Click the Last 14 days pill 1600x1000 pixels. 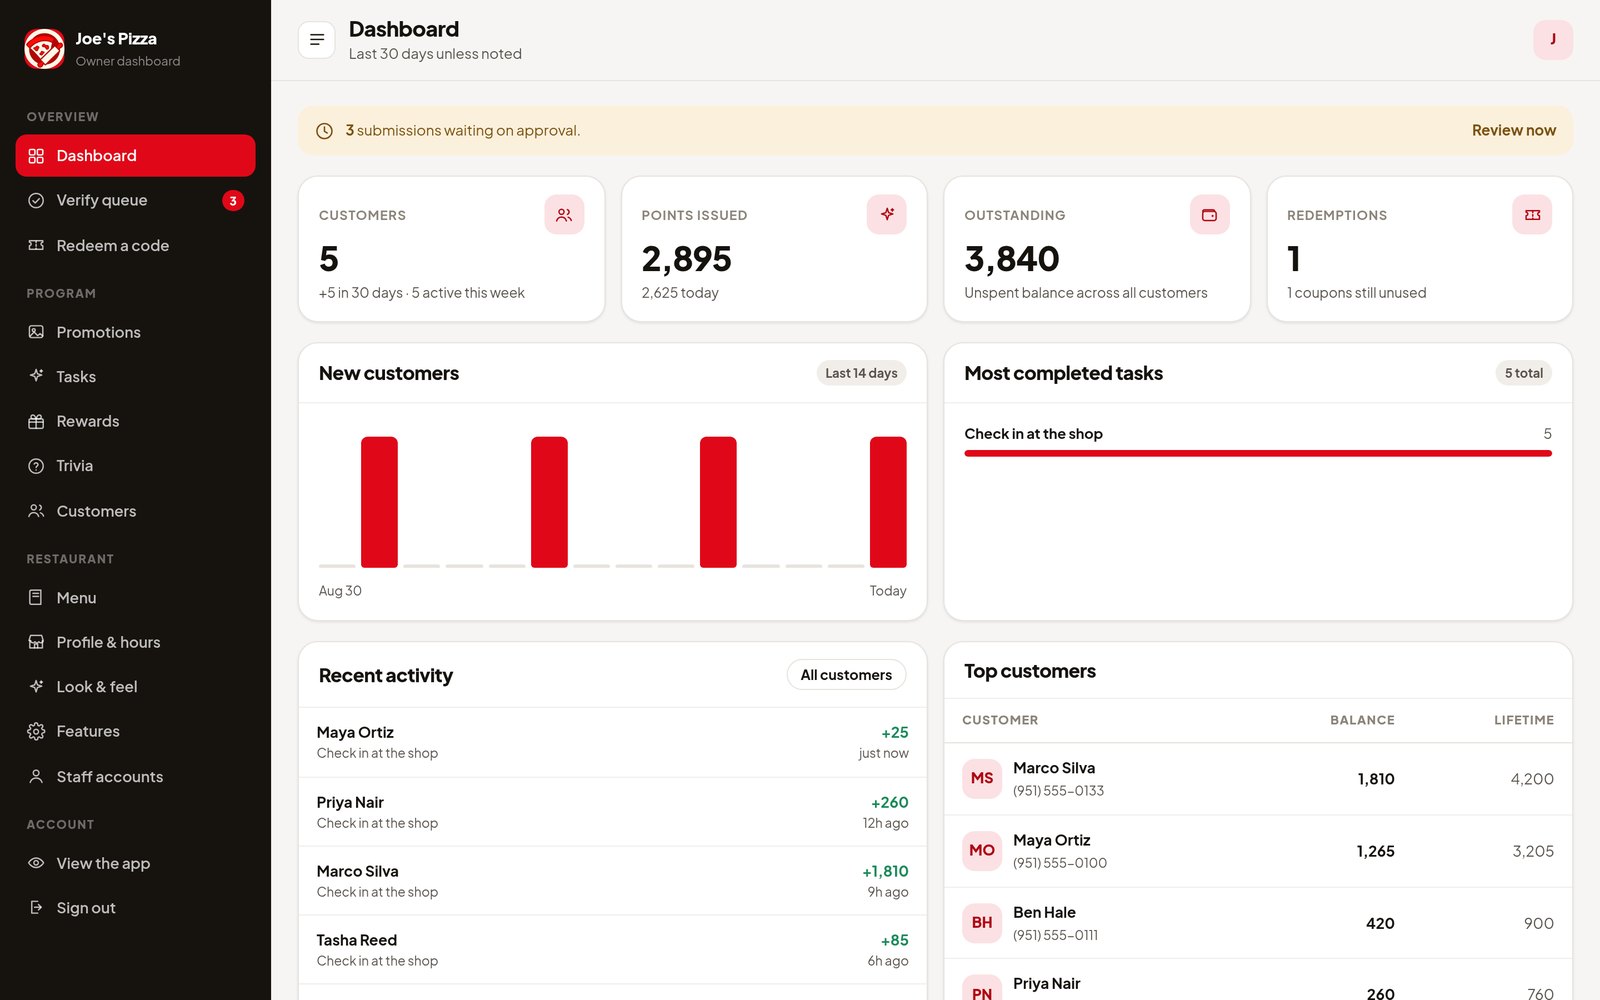click(861, 373)
